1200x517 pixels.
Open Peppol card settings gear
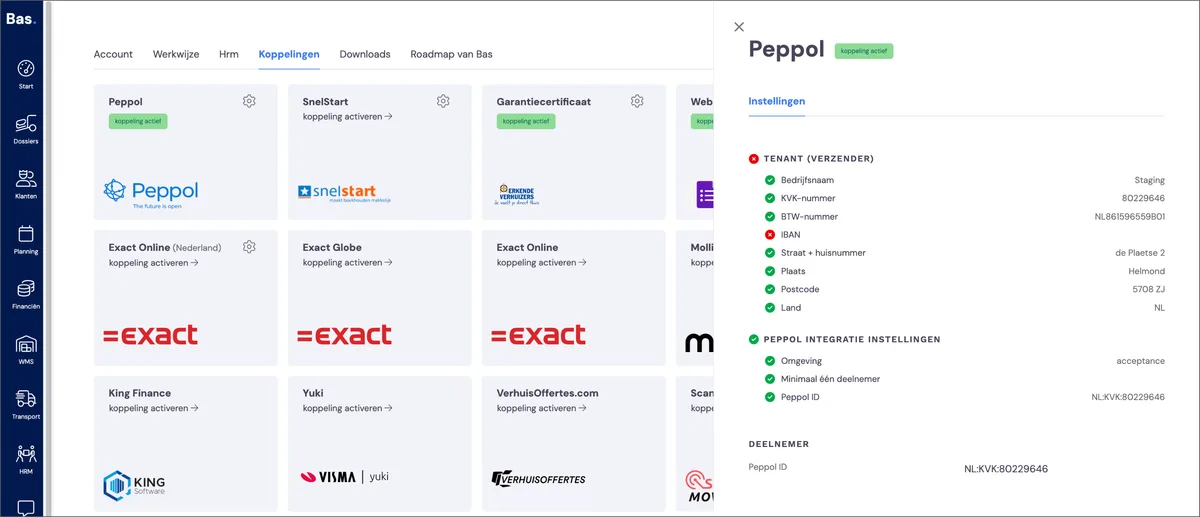[x=249, y=101]
